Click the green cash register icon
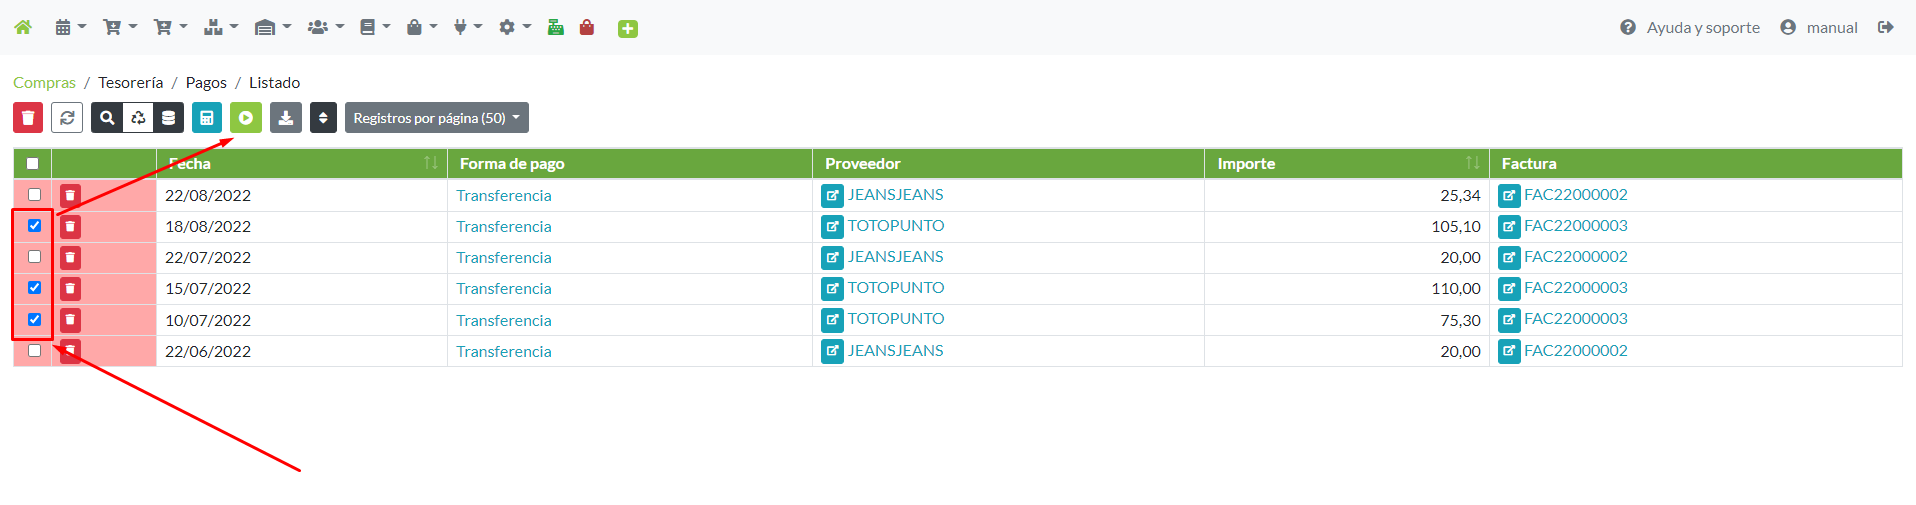The height and width of the screenshot is (505, 1916). point(556,27)
